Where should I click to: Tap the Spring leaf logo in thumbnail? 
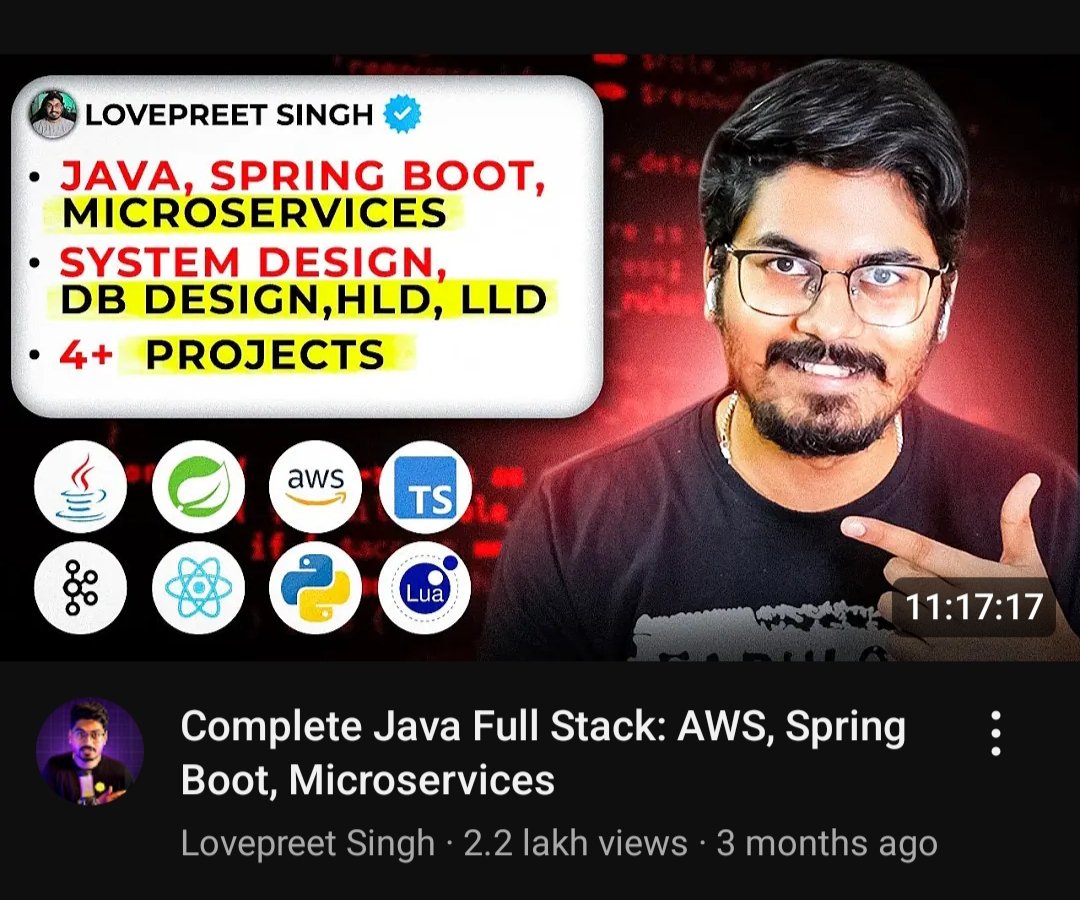(x=198, y=487)
